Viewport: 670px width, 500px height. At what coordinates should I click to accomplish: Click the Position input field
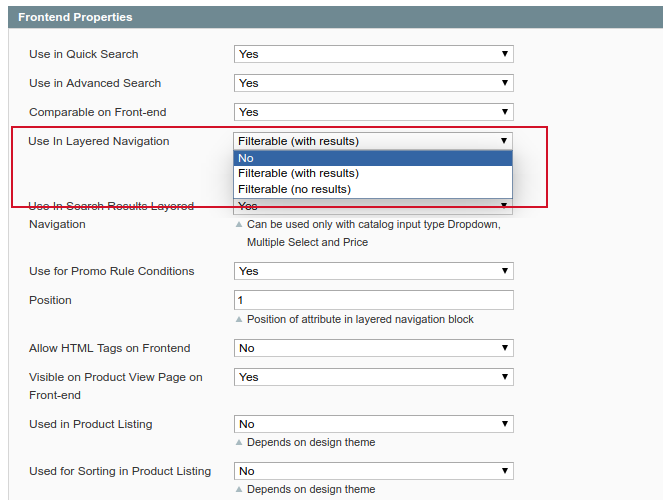pos(373,300)
